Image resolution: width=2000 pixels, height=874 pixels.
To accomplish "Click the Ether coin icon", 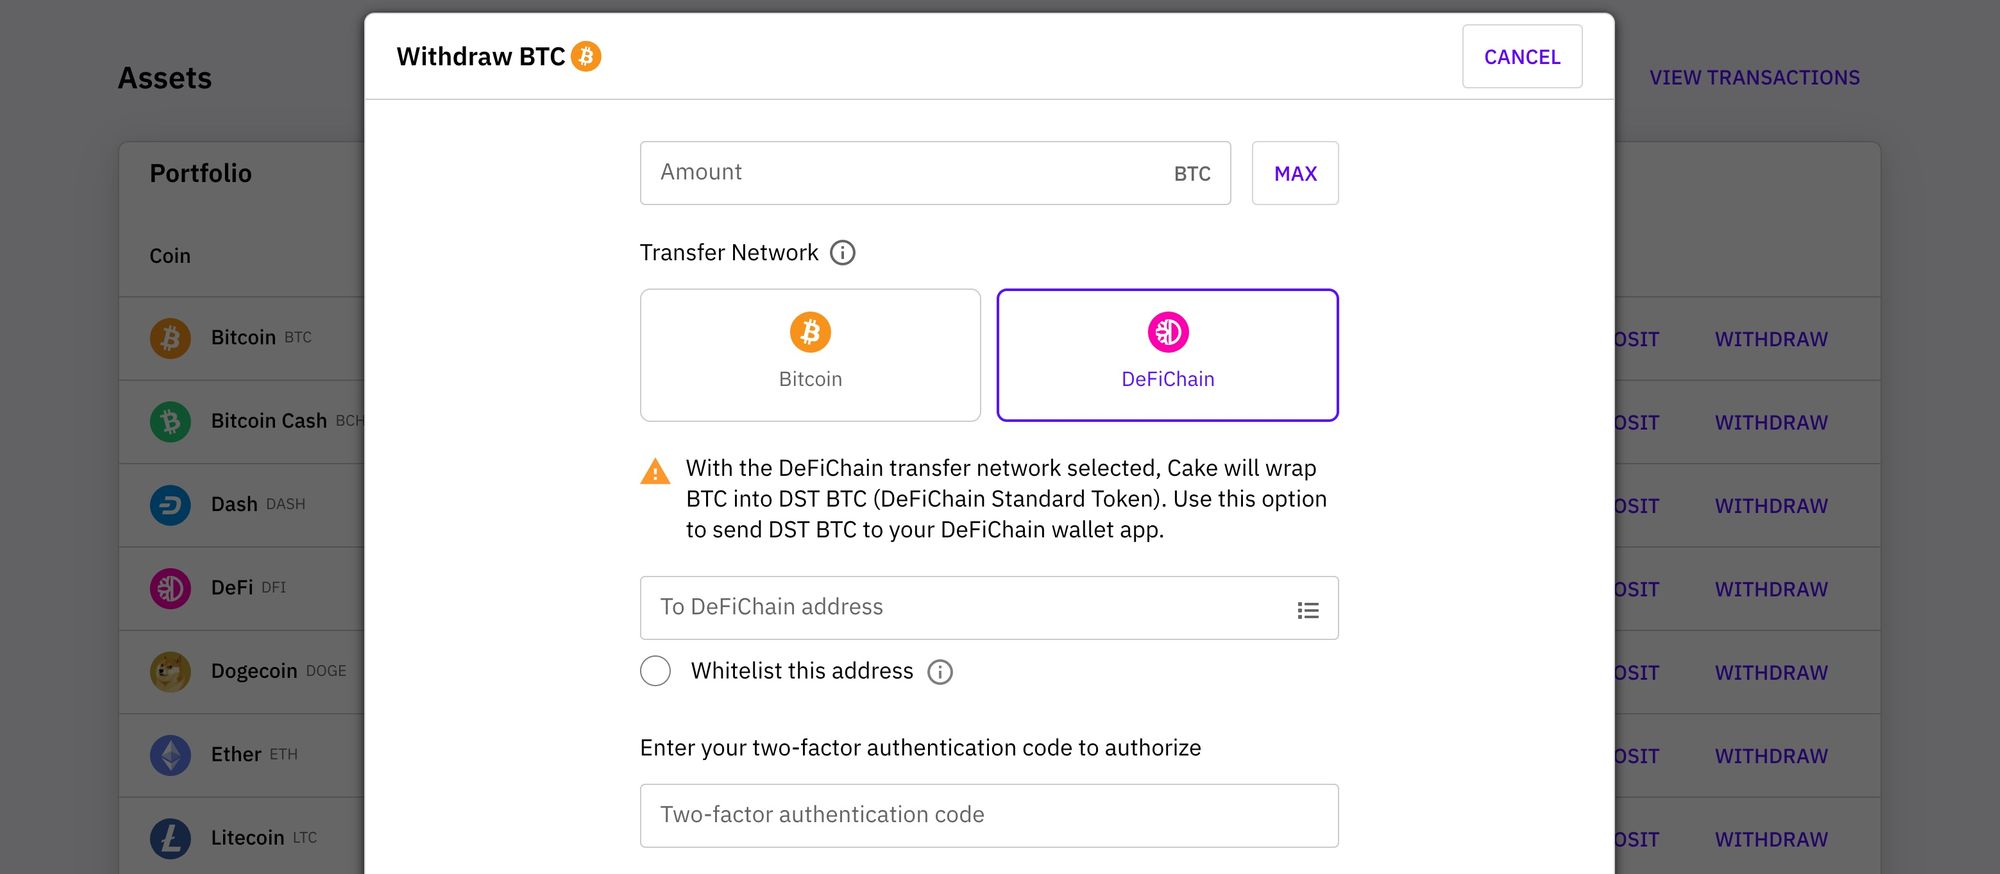I will 170,755.
